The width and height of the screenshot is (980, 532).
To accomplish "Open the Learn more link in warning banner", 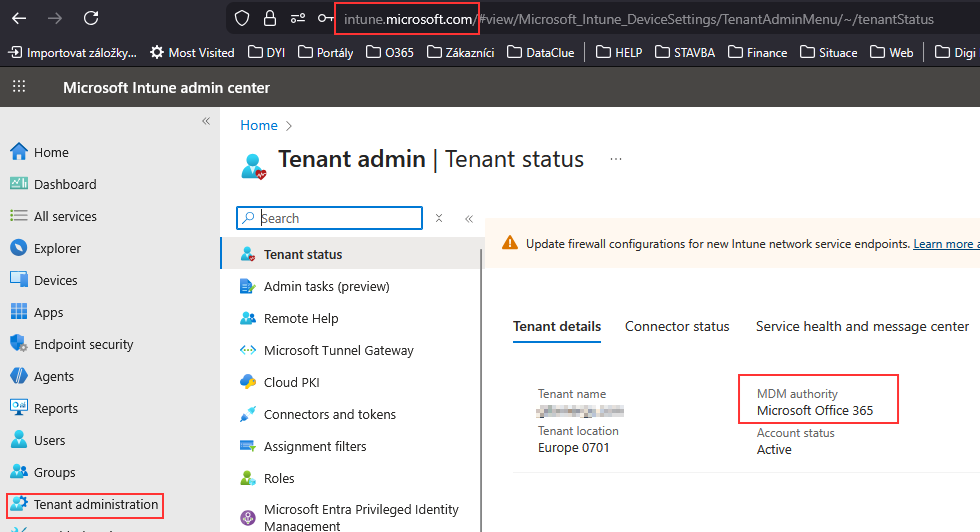I will click(x=944, y=244).
